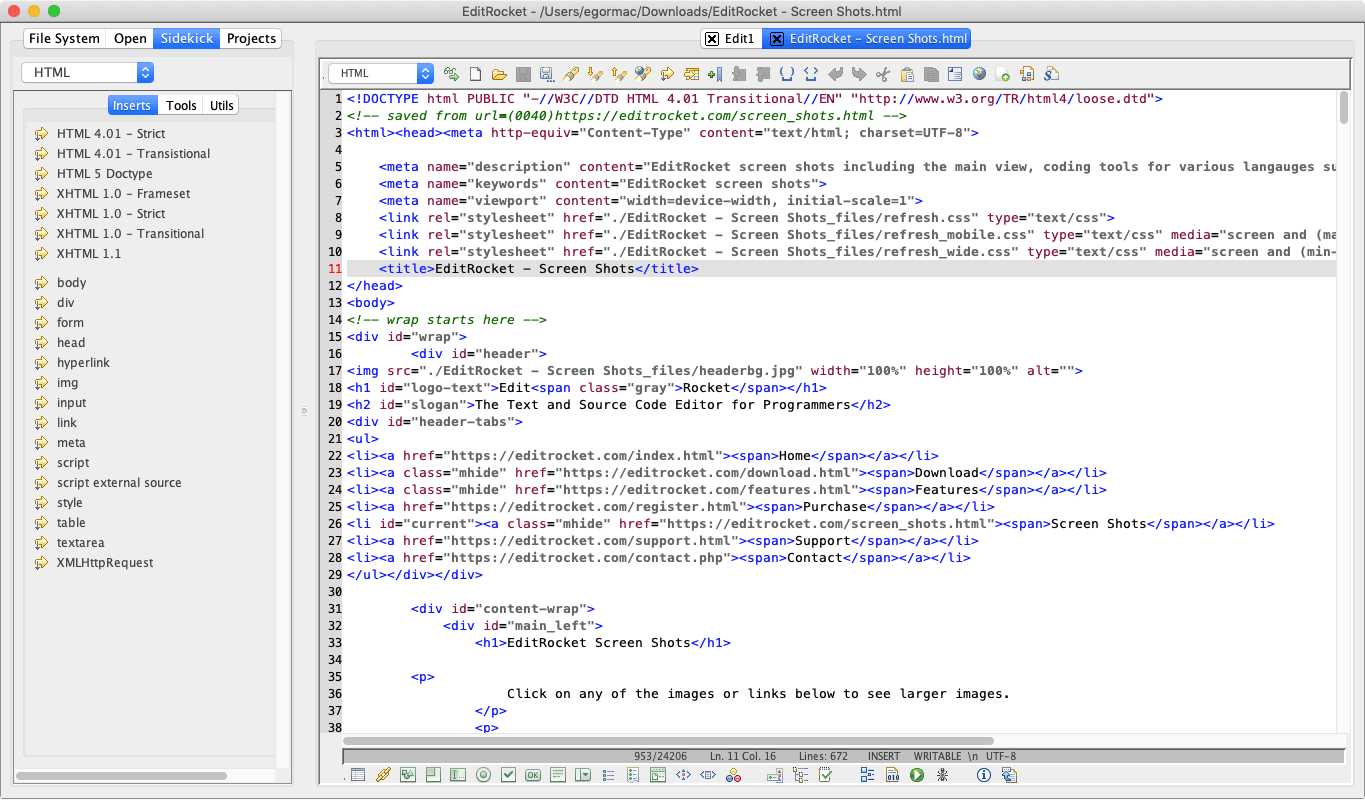The image size is (1365, 800).
Task: Close the Edit1 tab
Action: click(712, 39)
